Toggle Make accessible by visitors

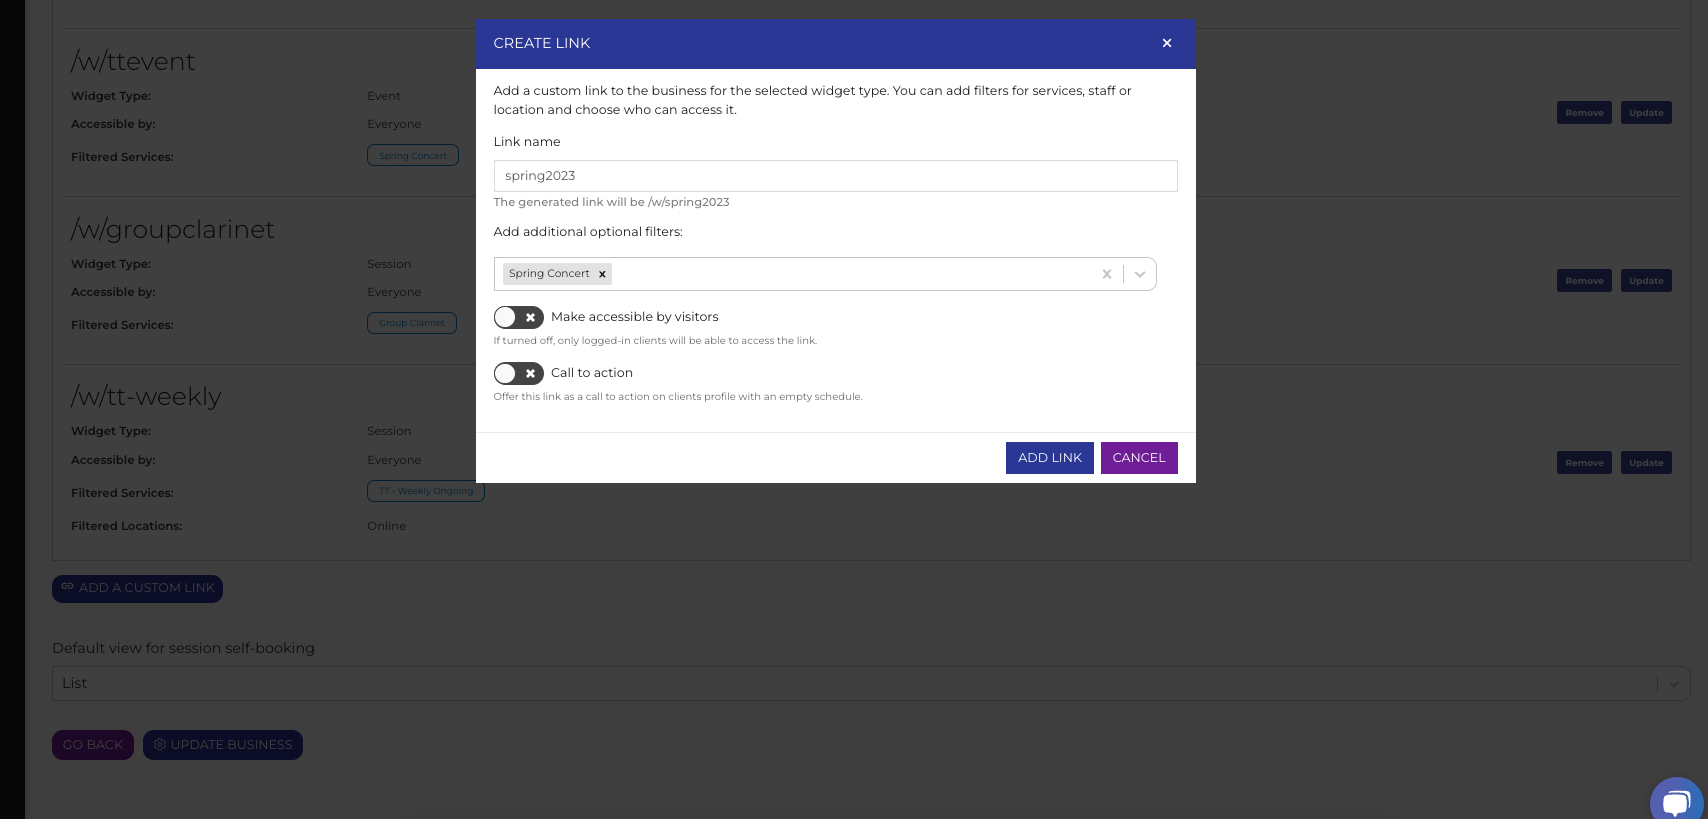click(518, 317)
